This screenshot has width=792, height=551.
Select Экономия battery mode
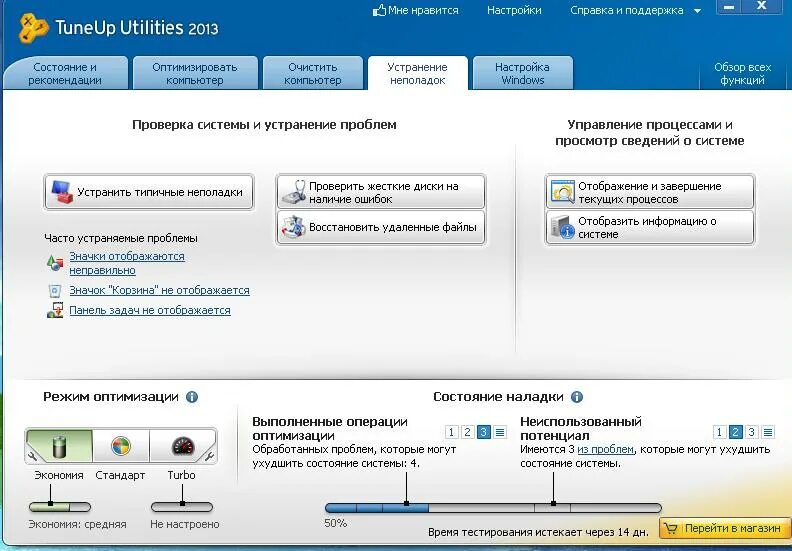tap(60, 446)
